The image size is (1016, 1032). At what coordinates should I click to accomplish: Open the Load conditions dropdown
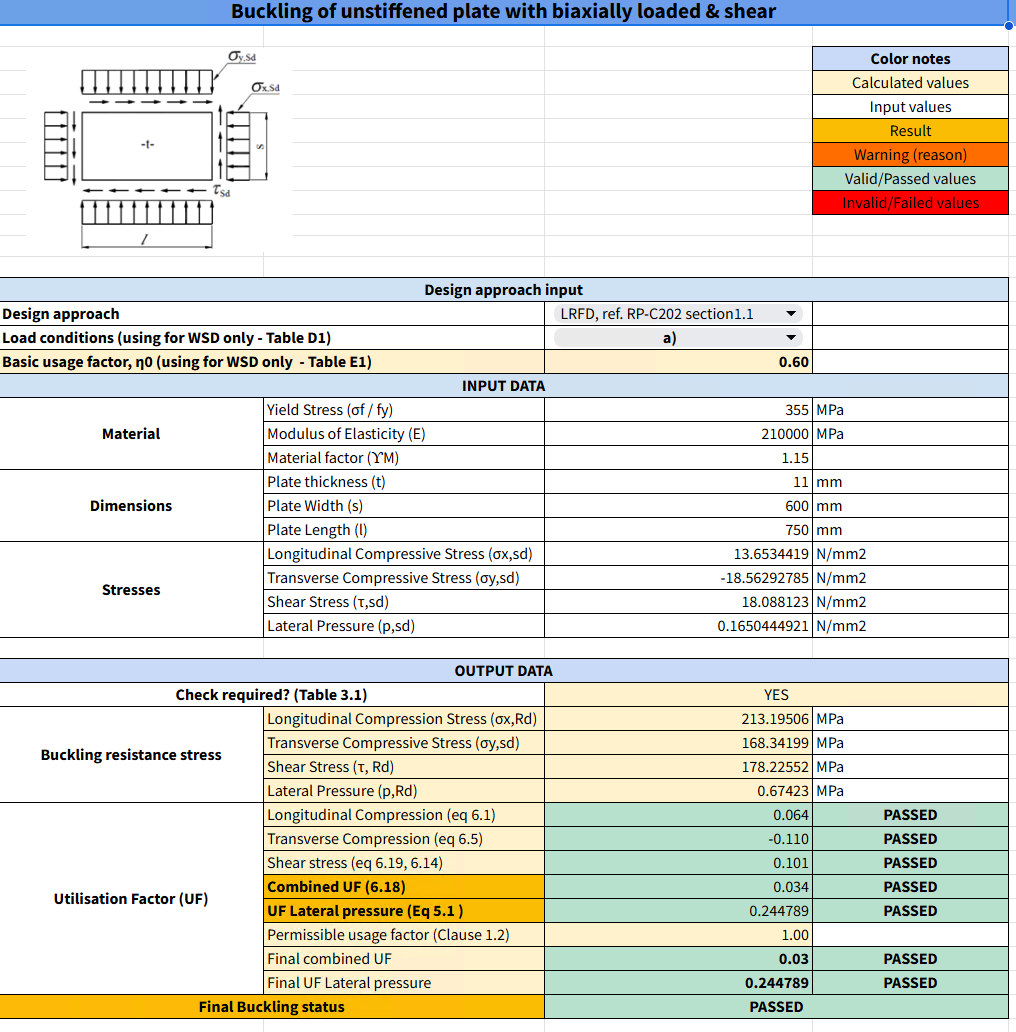click(x=676, y=338)
